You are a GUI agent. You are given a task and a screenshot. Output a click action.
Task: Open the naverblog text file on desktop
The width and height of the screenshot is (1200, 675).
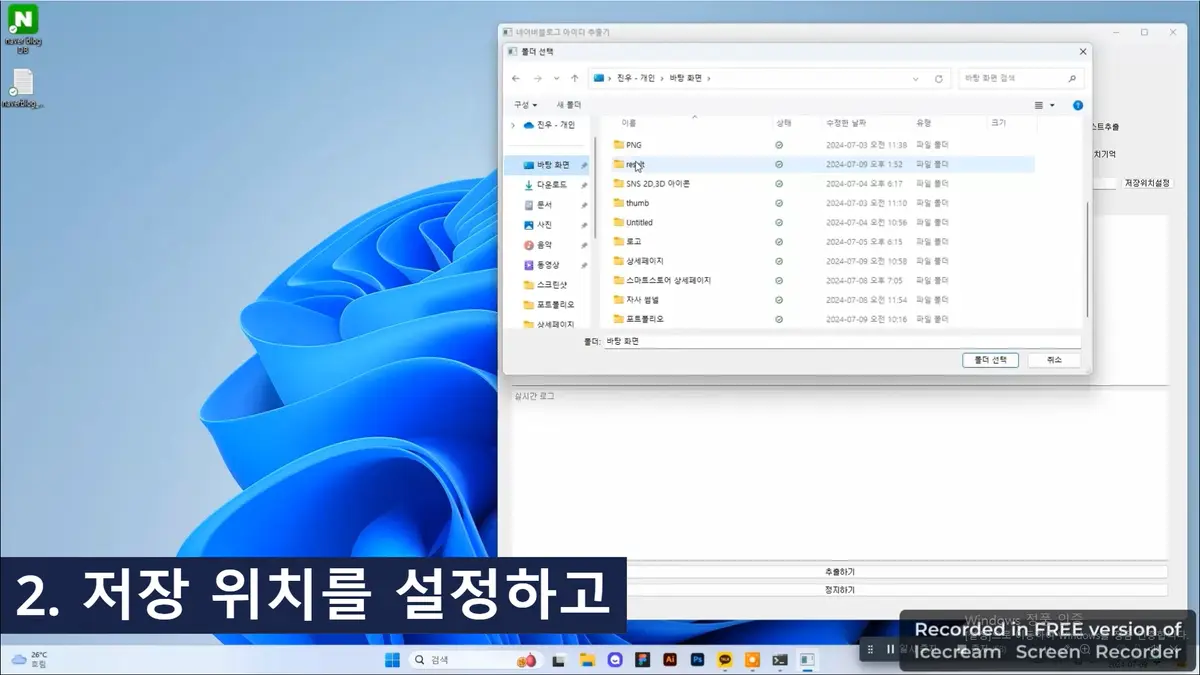click(23, 84)
